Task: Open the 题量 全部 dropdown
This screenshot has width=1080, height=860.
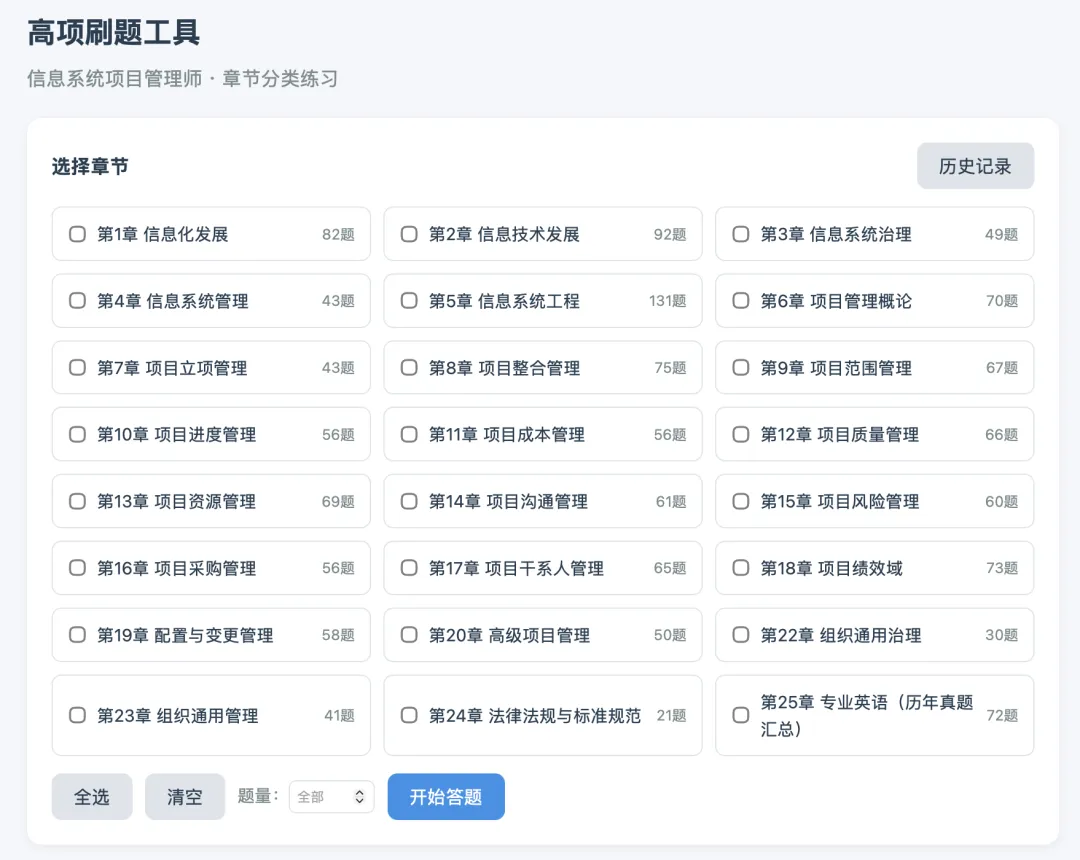Action: click(x=331, y=797)
